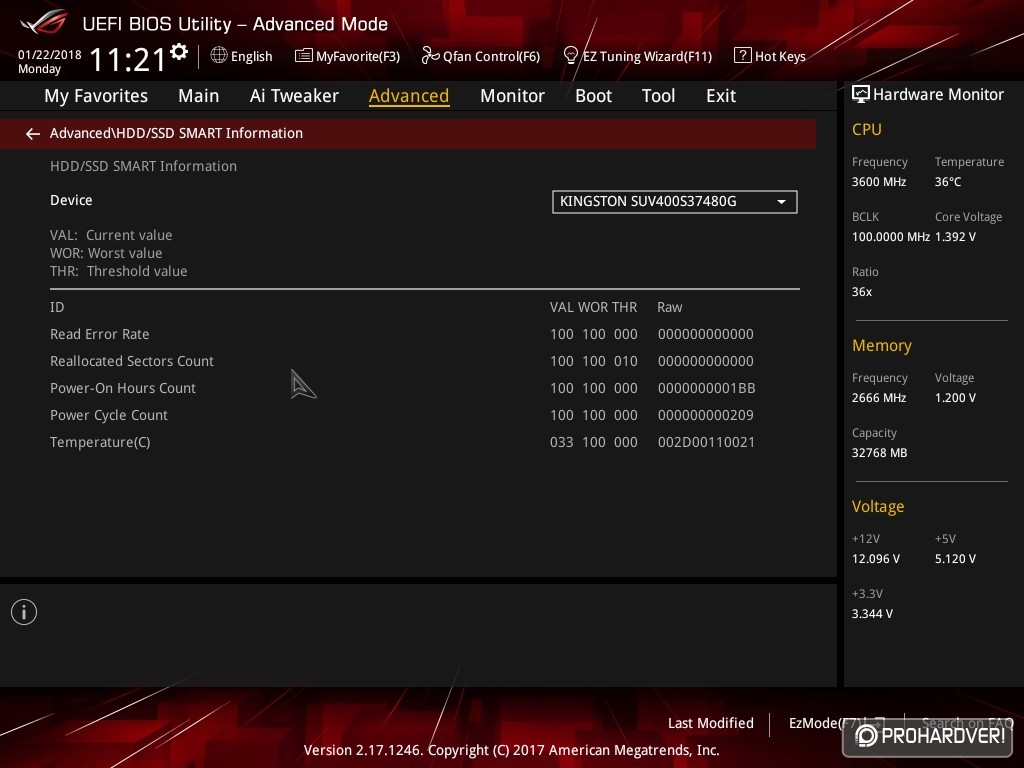Click memory frequency 2666 MHz
Viewport: 1024px width, 768px height.
click(879, 398)
